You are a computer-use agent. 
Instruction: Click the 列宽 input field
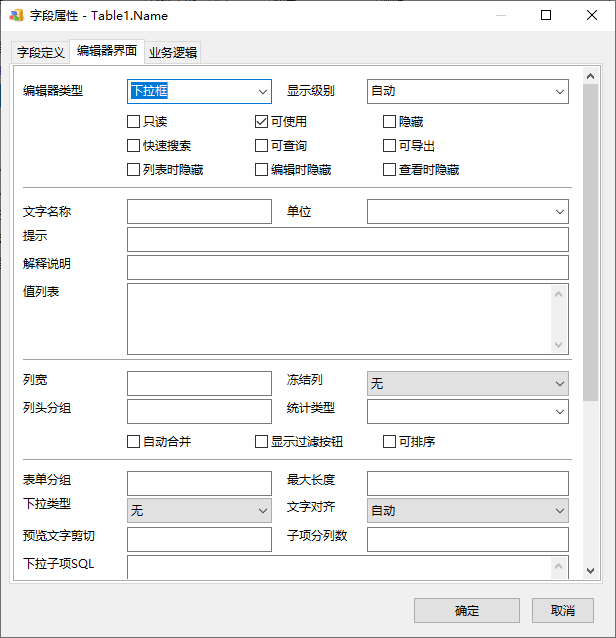pyautogui.click(x=199, y=383)
